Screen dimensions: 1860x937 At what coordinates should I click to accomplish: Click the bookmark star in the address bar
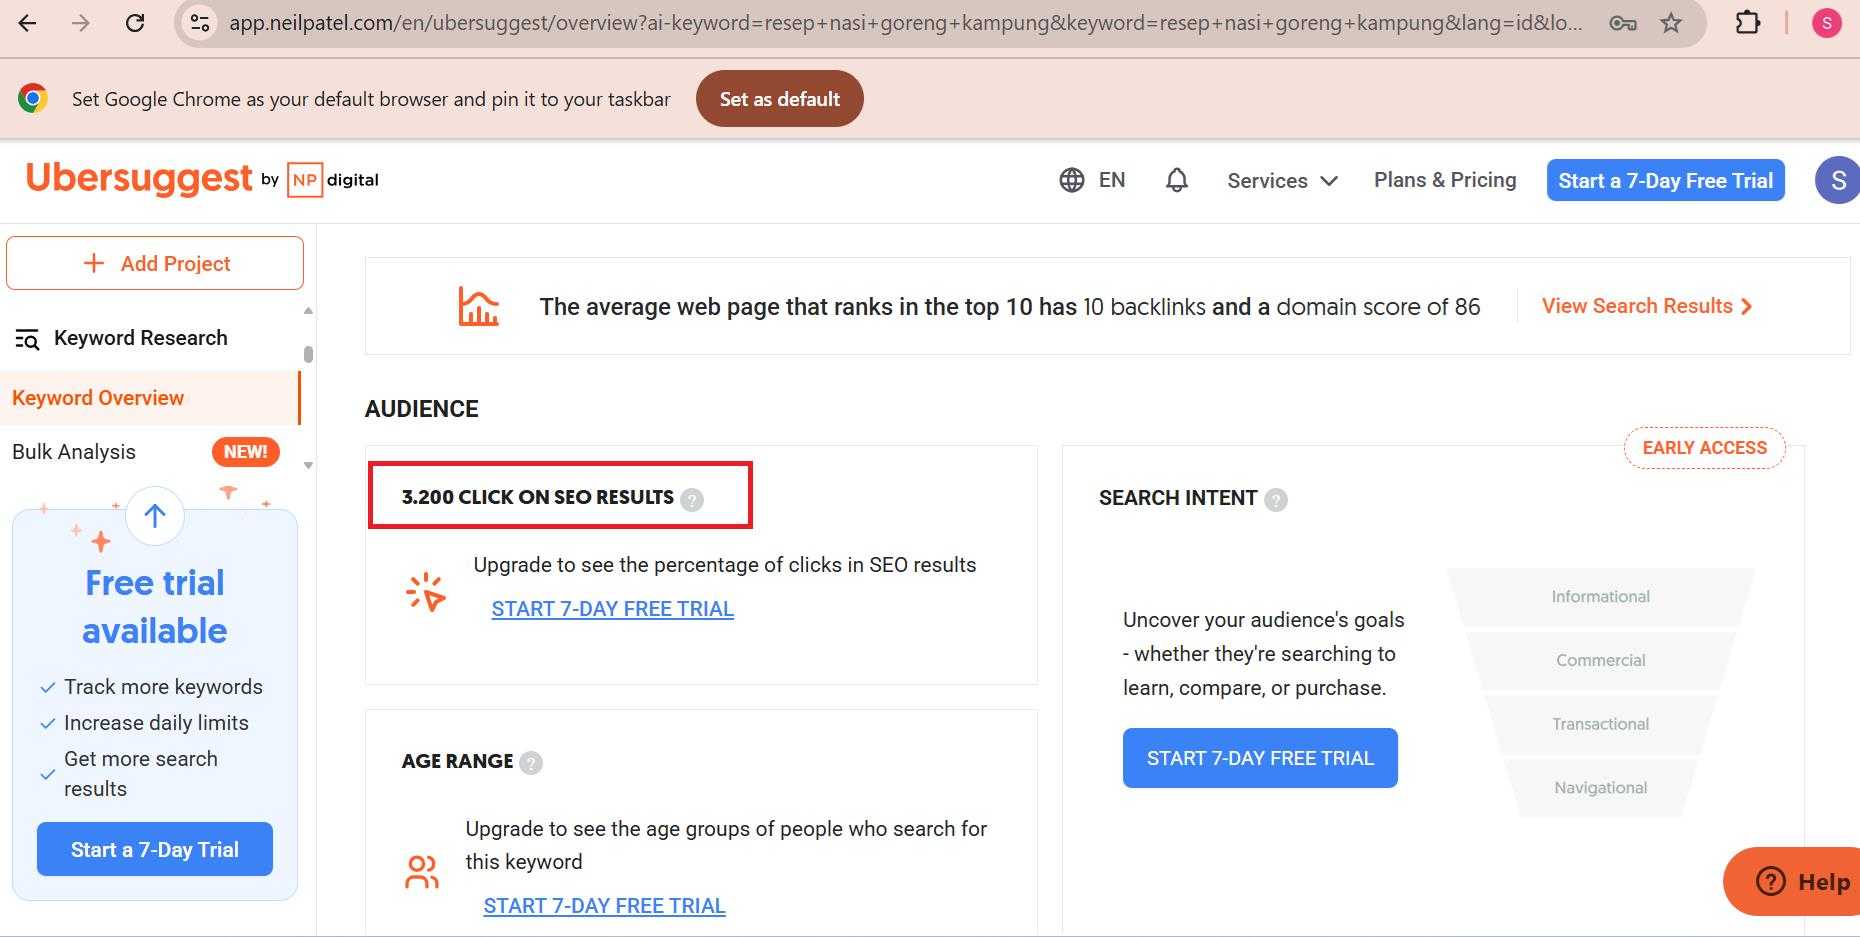[1673, 22]
